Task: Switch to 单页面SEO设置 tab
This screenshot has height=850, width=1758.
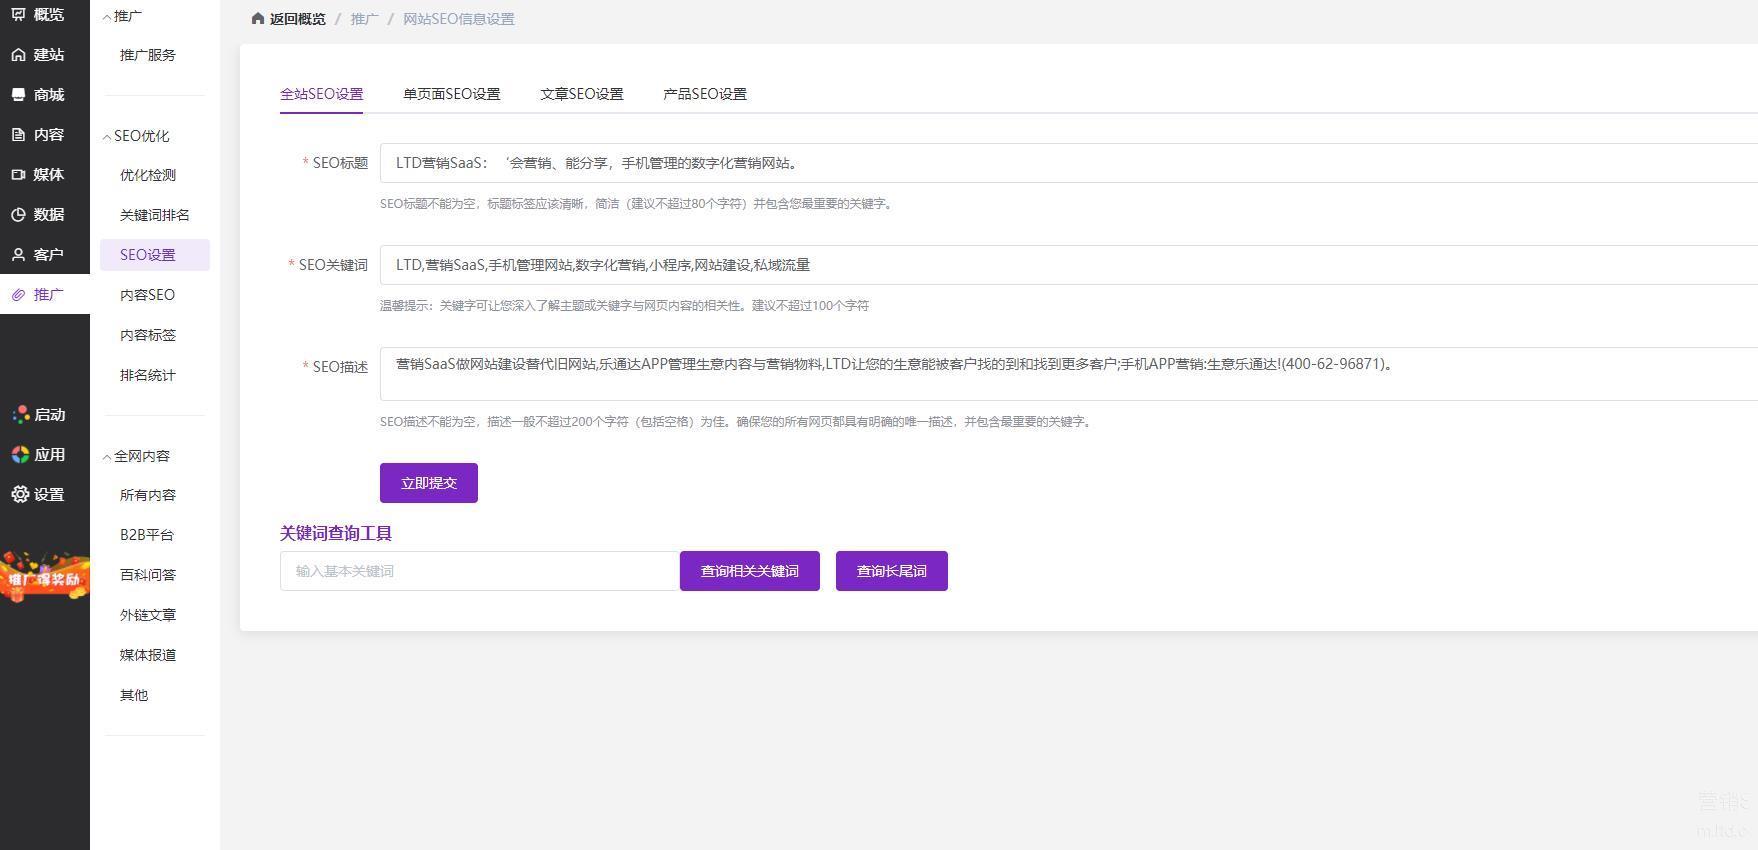Action: coord(451,94)
